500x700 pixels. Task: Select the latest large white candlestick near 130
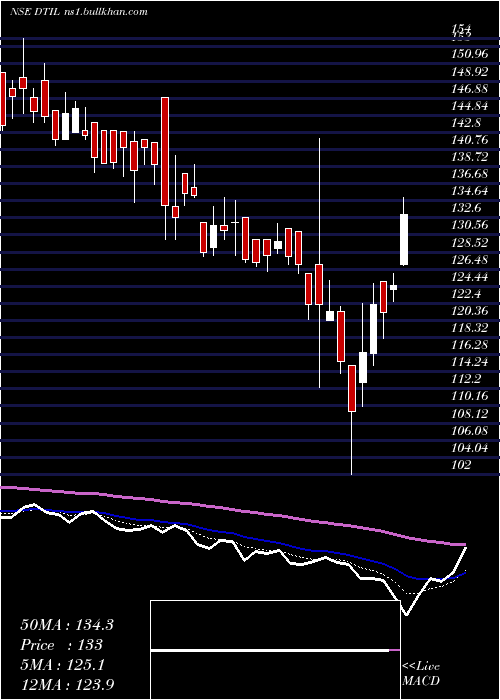click(404, 240)
